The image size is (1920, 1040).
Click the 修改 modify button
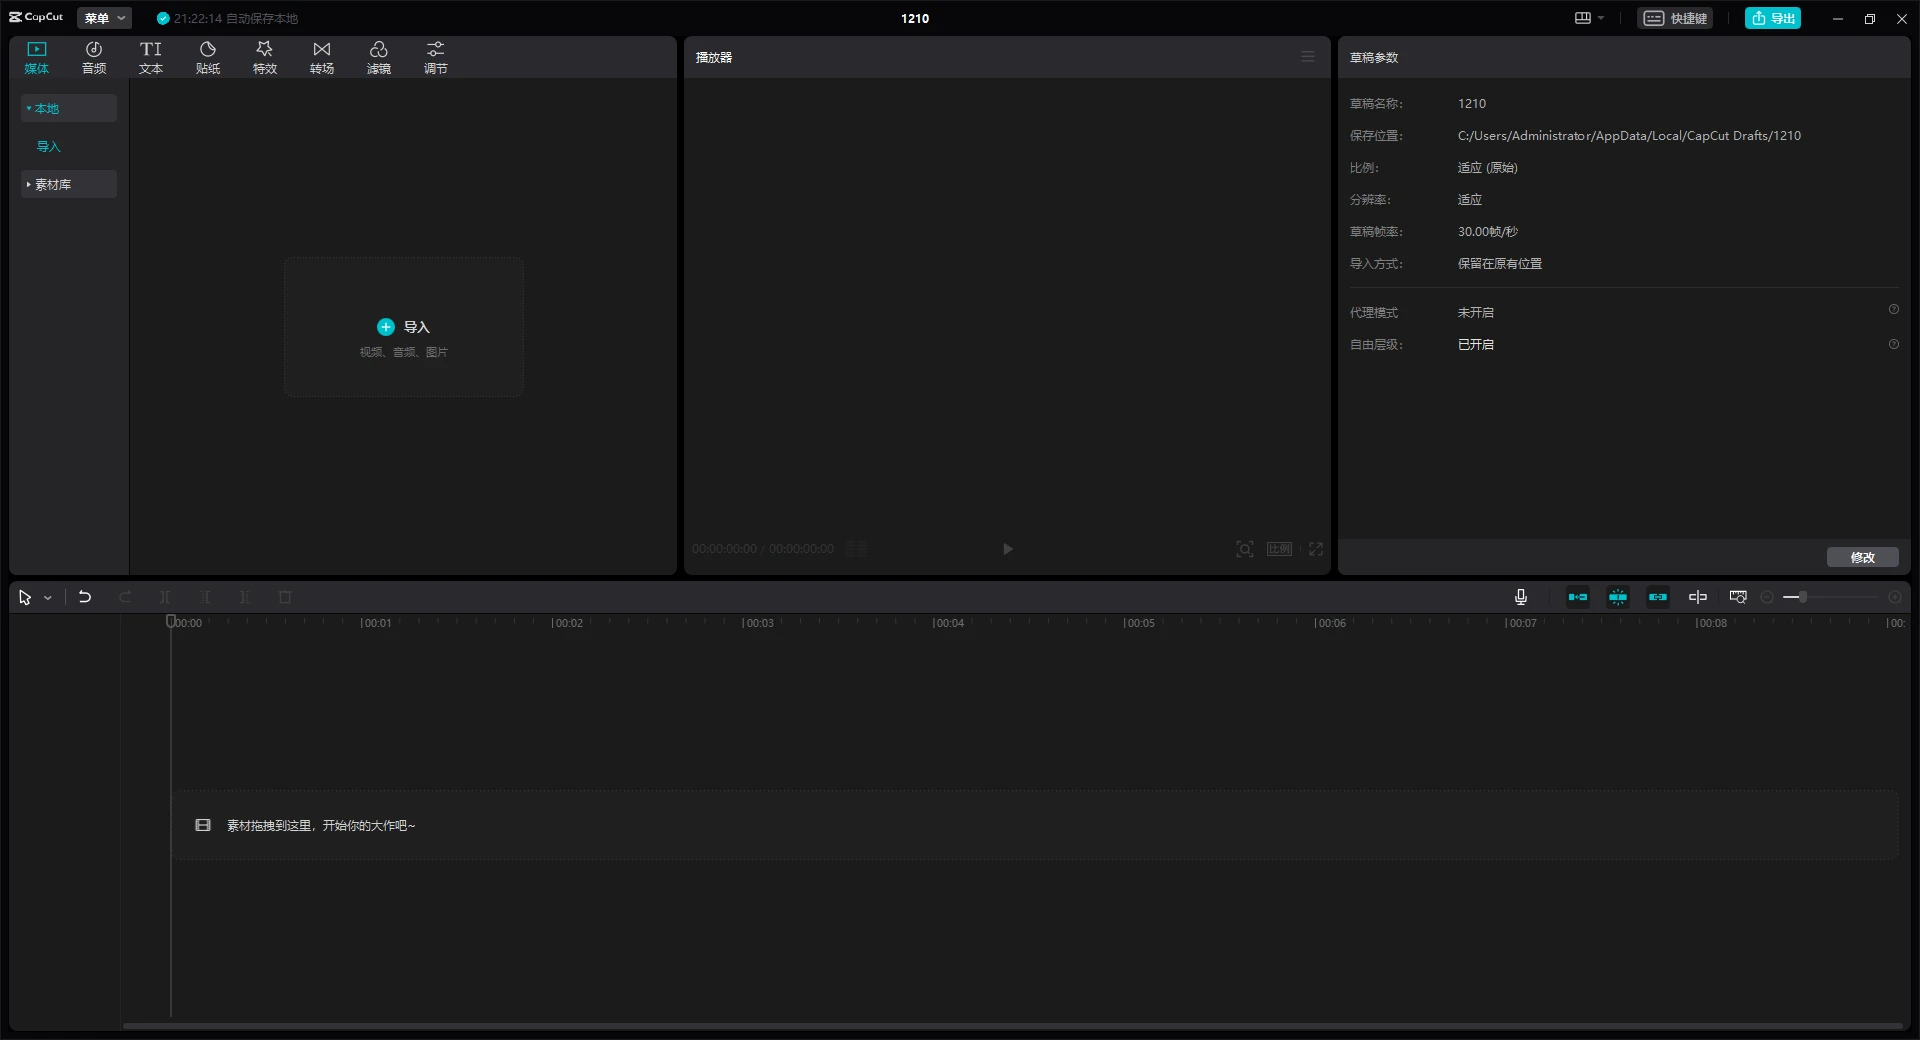(x=1863, y=557)
